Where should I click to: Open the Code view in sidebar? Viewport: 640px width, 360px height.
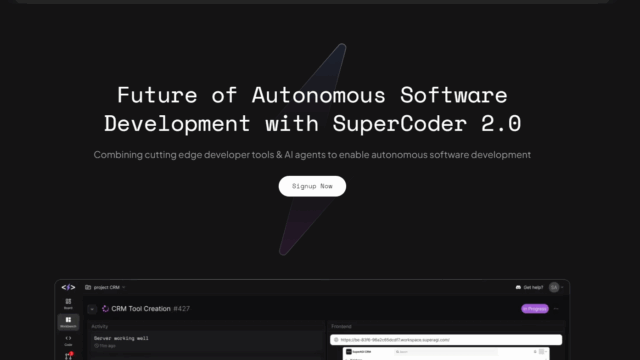(x=68, y=340)
